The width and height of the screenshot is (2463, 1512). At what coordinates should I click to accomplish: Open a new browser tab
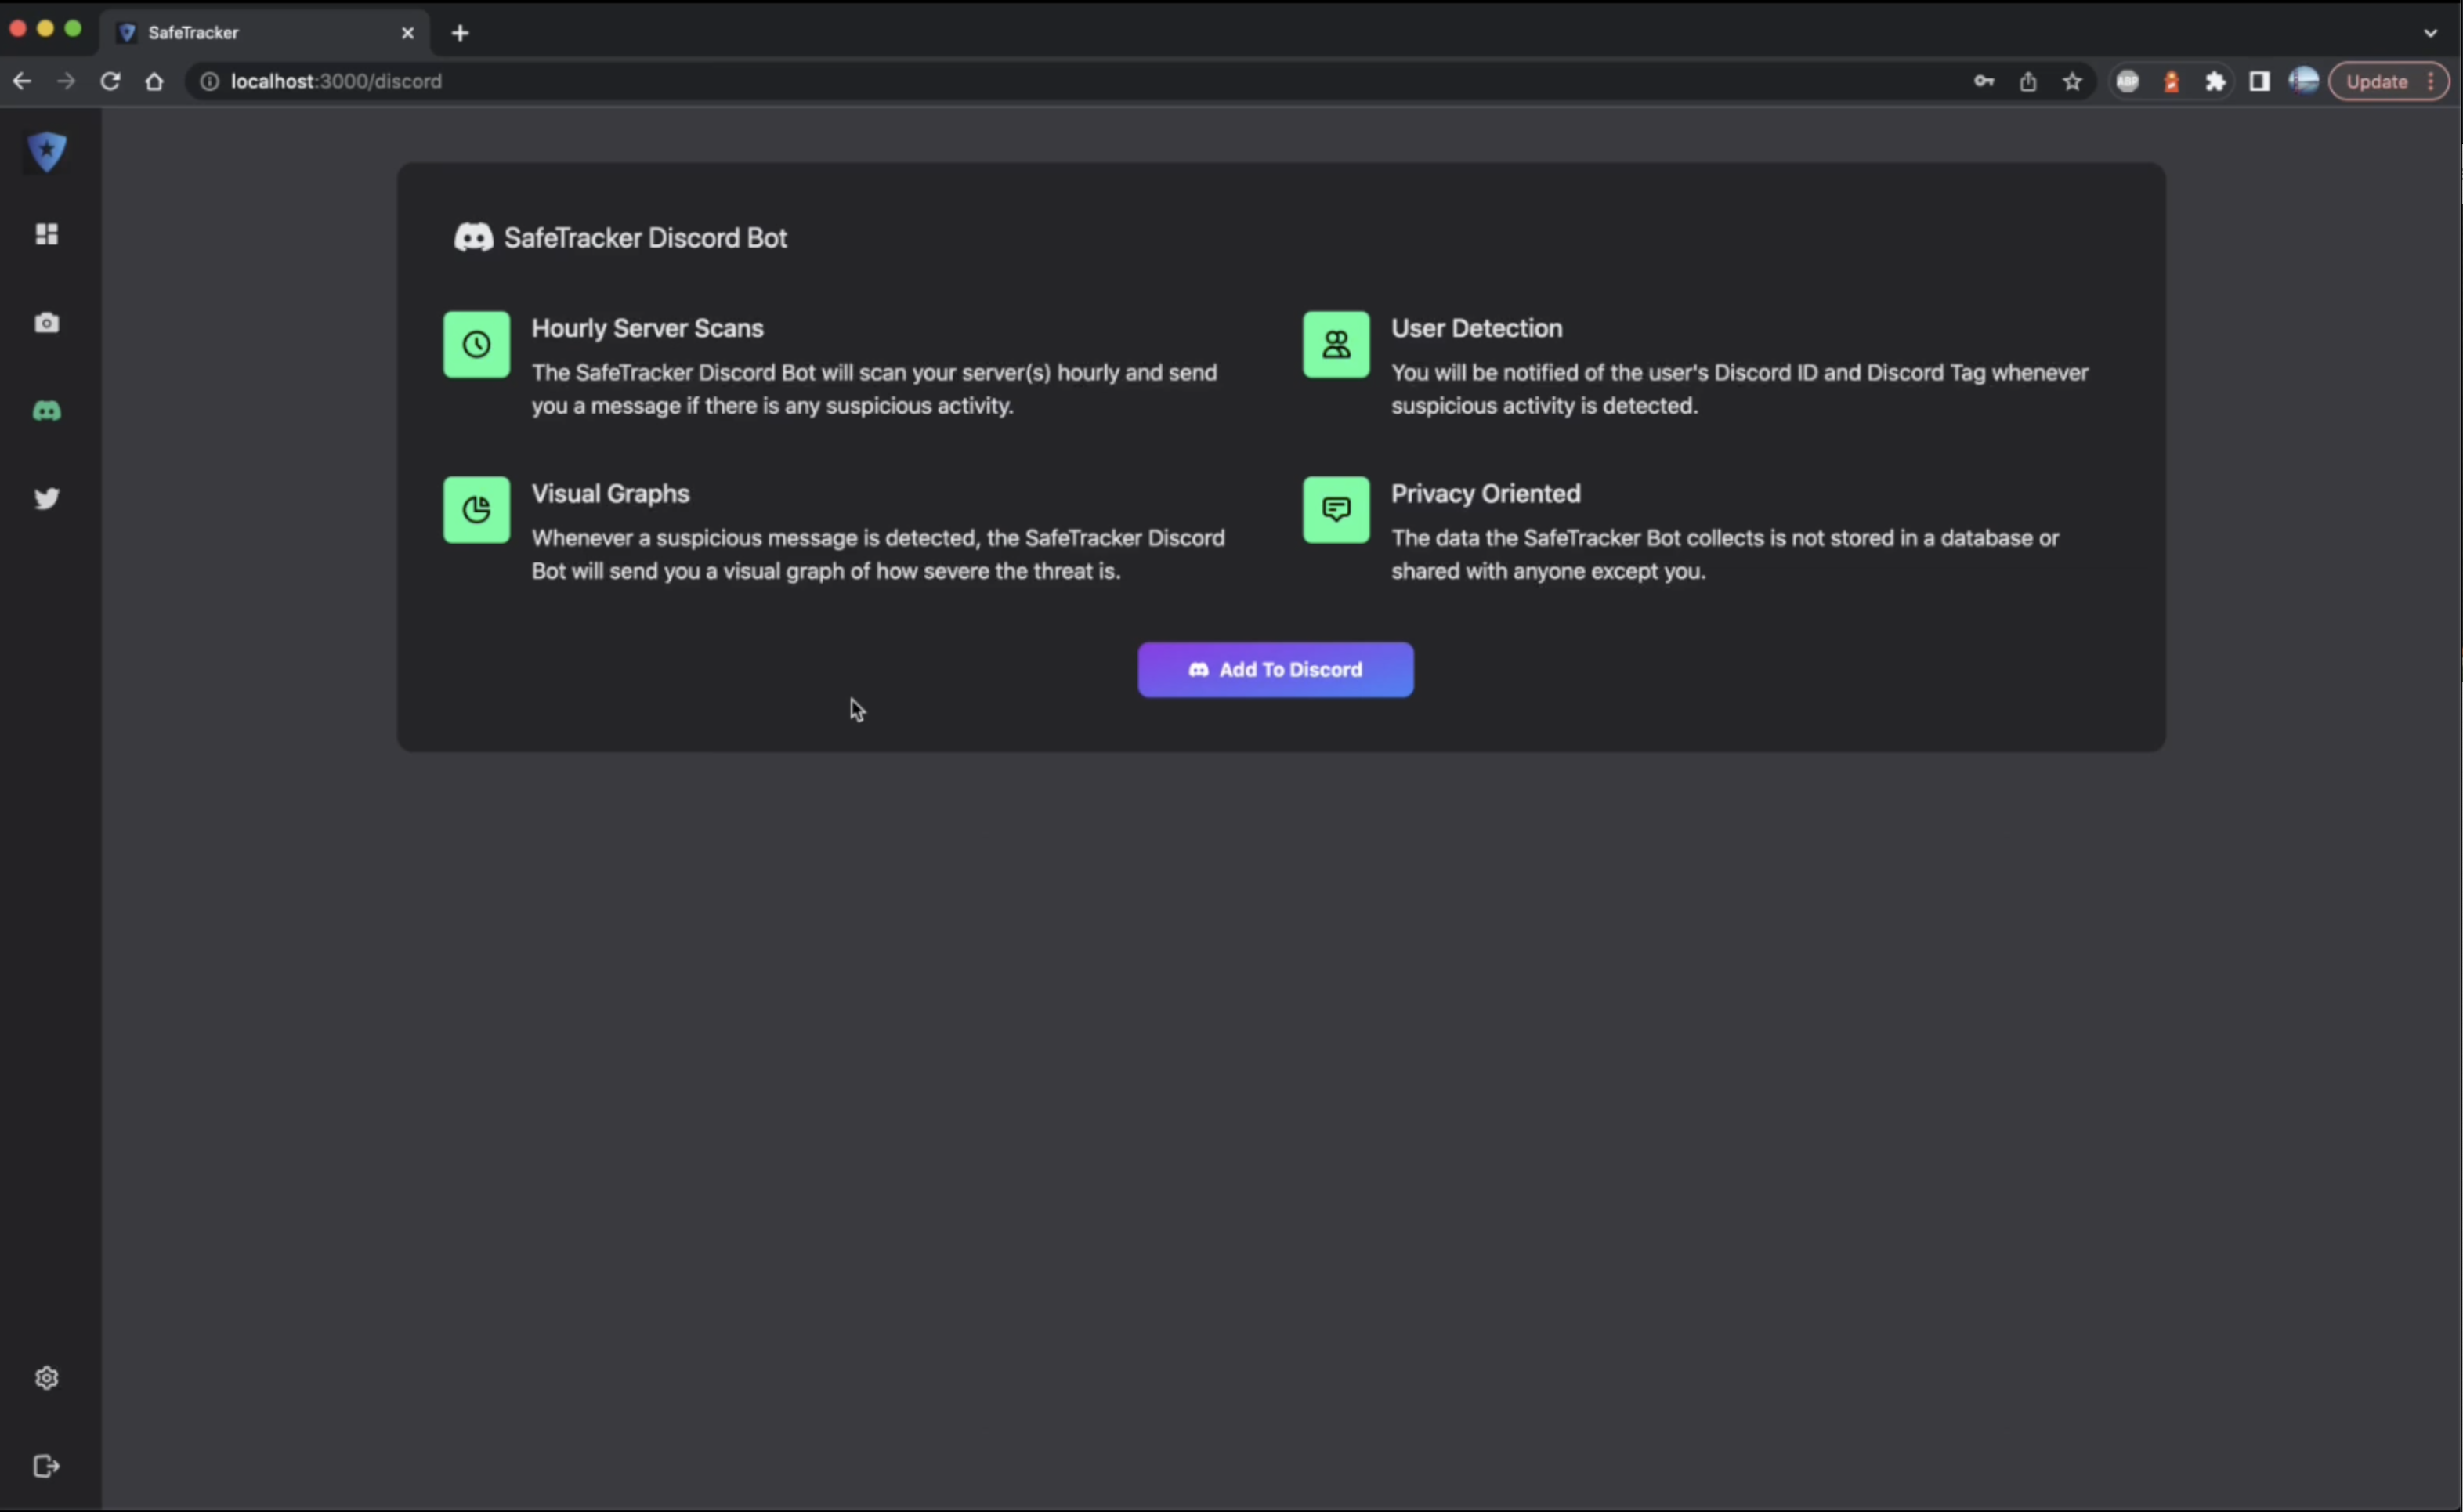(x=460, y=33)
